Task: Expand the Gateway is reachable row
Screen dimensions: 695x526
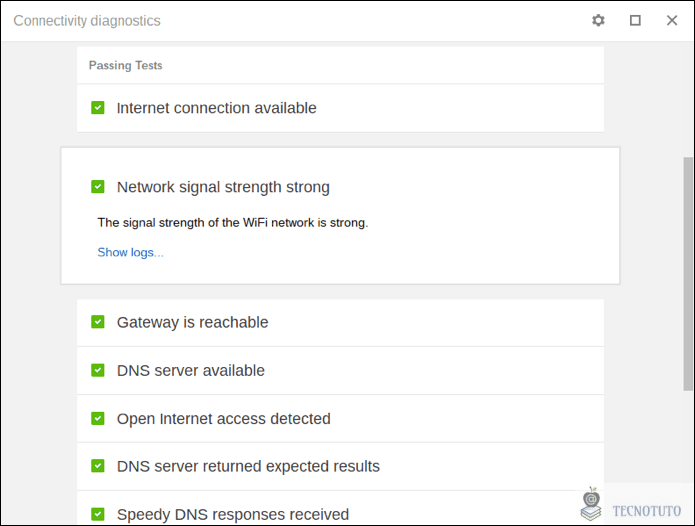Action: click(x=340, y=323)
